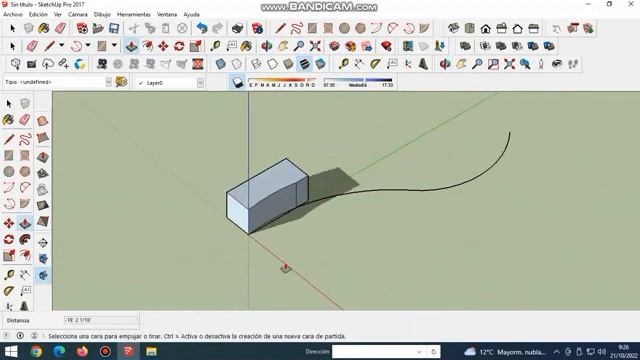640x360 pixels.
Task: Open Trimble Connect icon
Action: coord(80,64)
